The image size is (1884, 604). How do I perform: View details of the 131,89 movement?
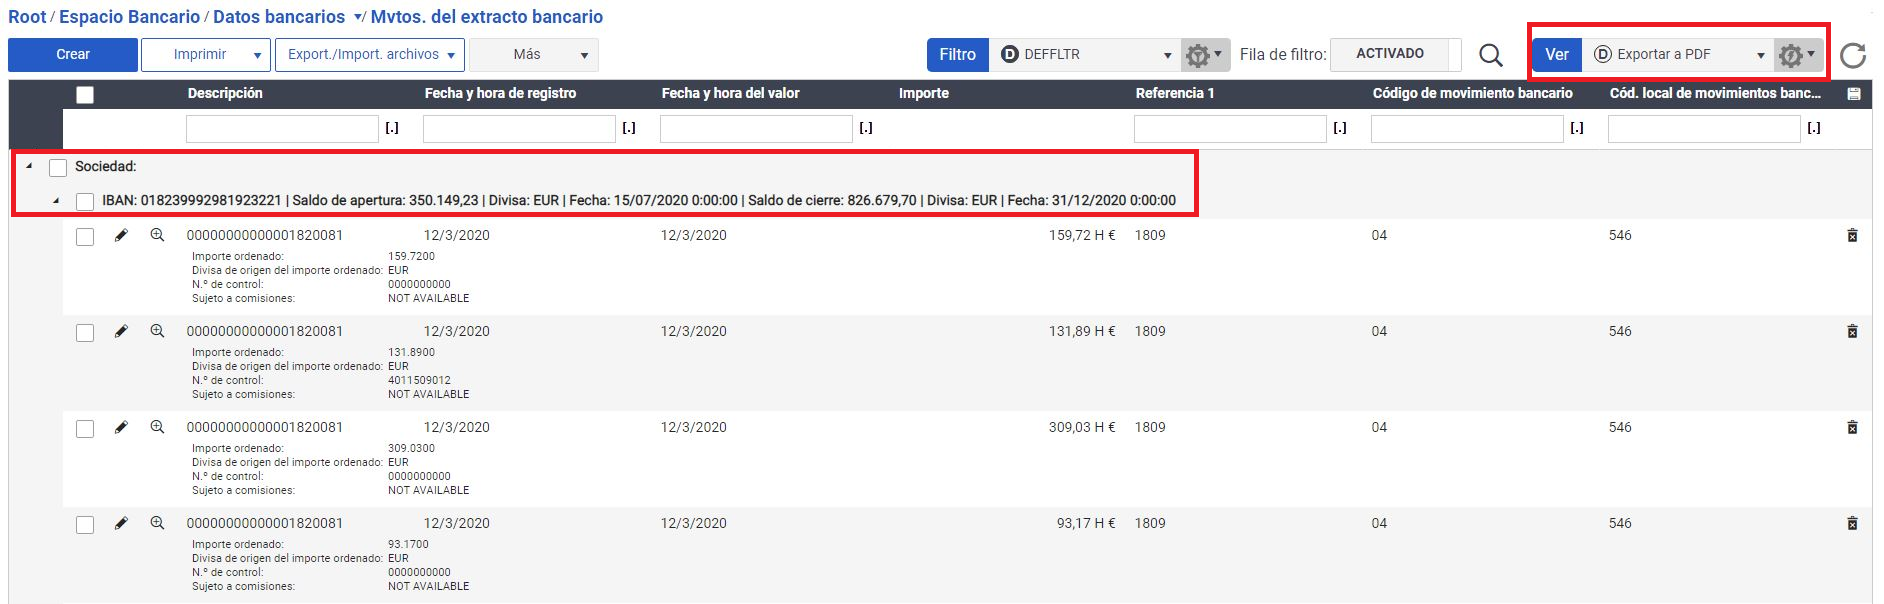pyautogui.click(x=157, y=331)
